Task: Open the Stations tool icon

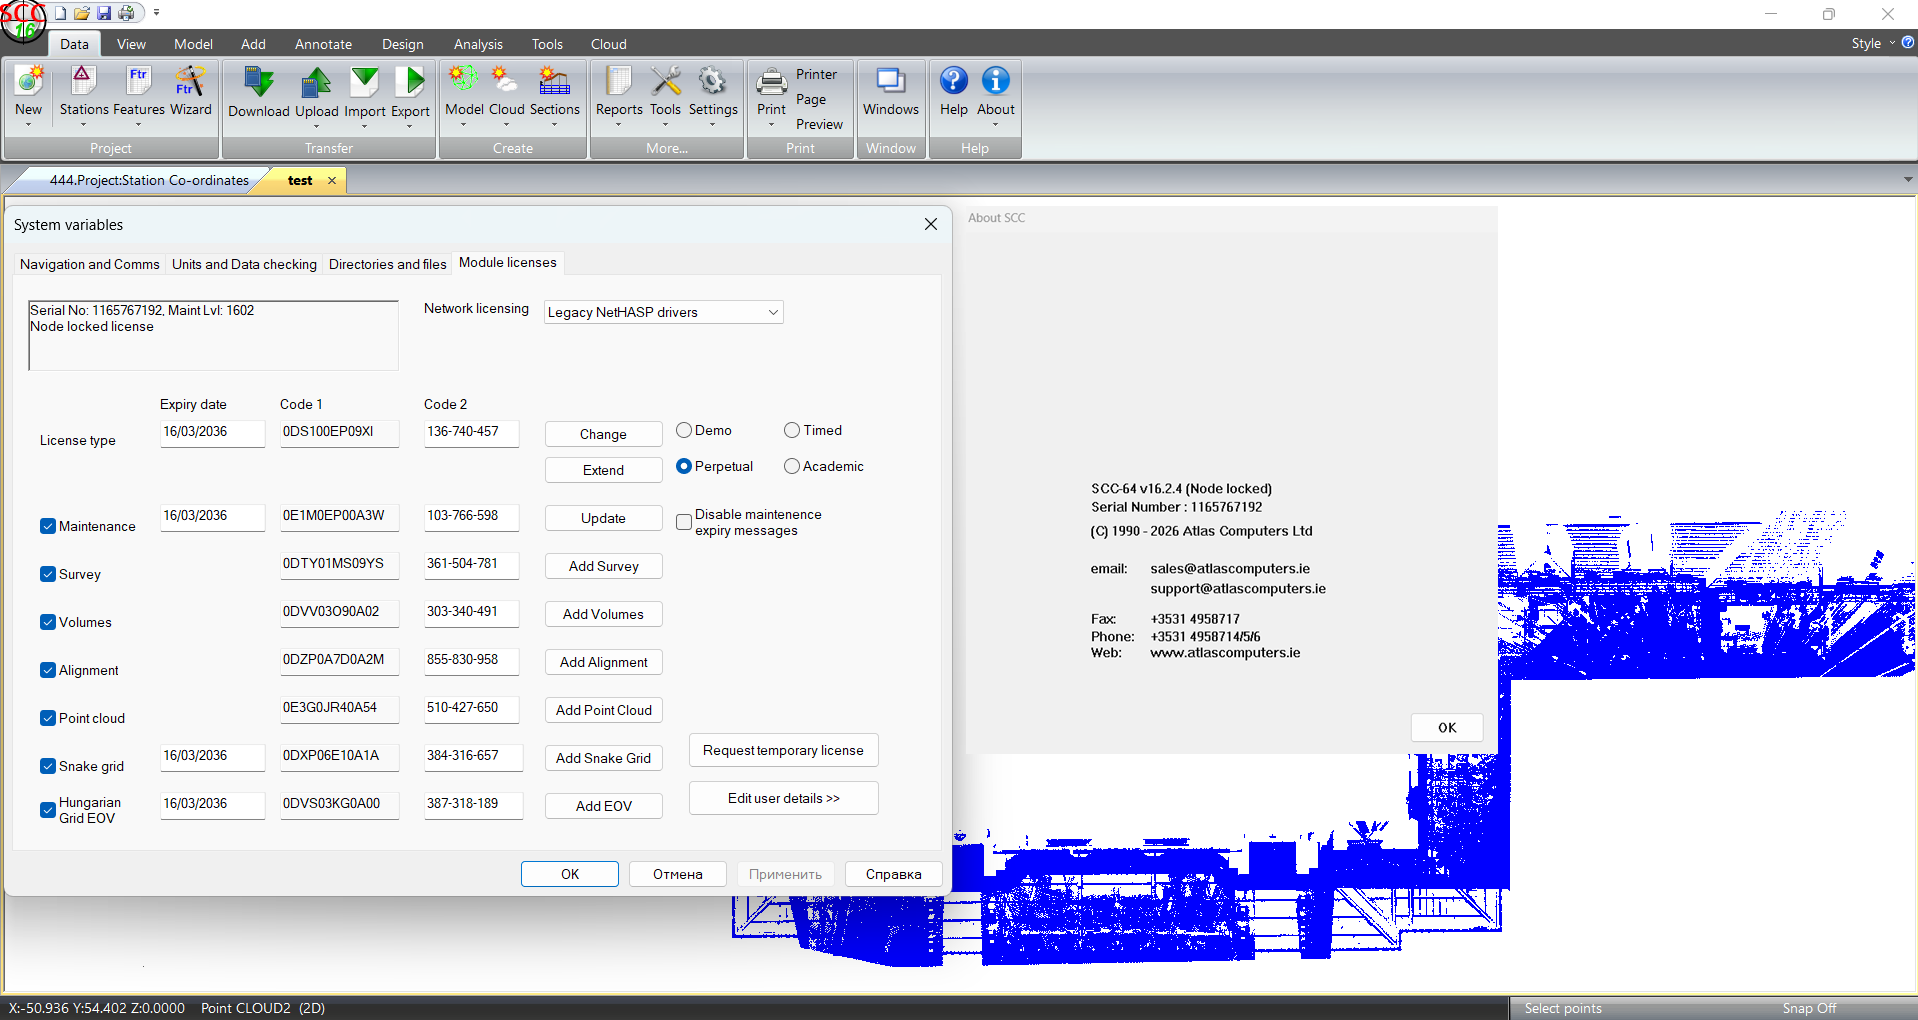Action: [x=83, y=81]
